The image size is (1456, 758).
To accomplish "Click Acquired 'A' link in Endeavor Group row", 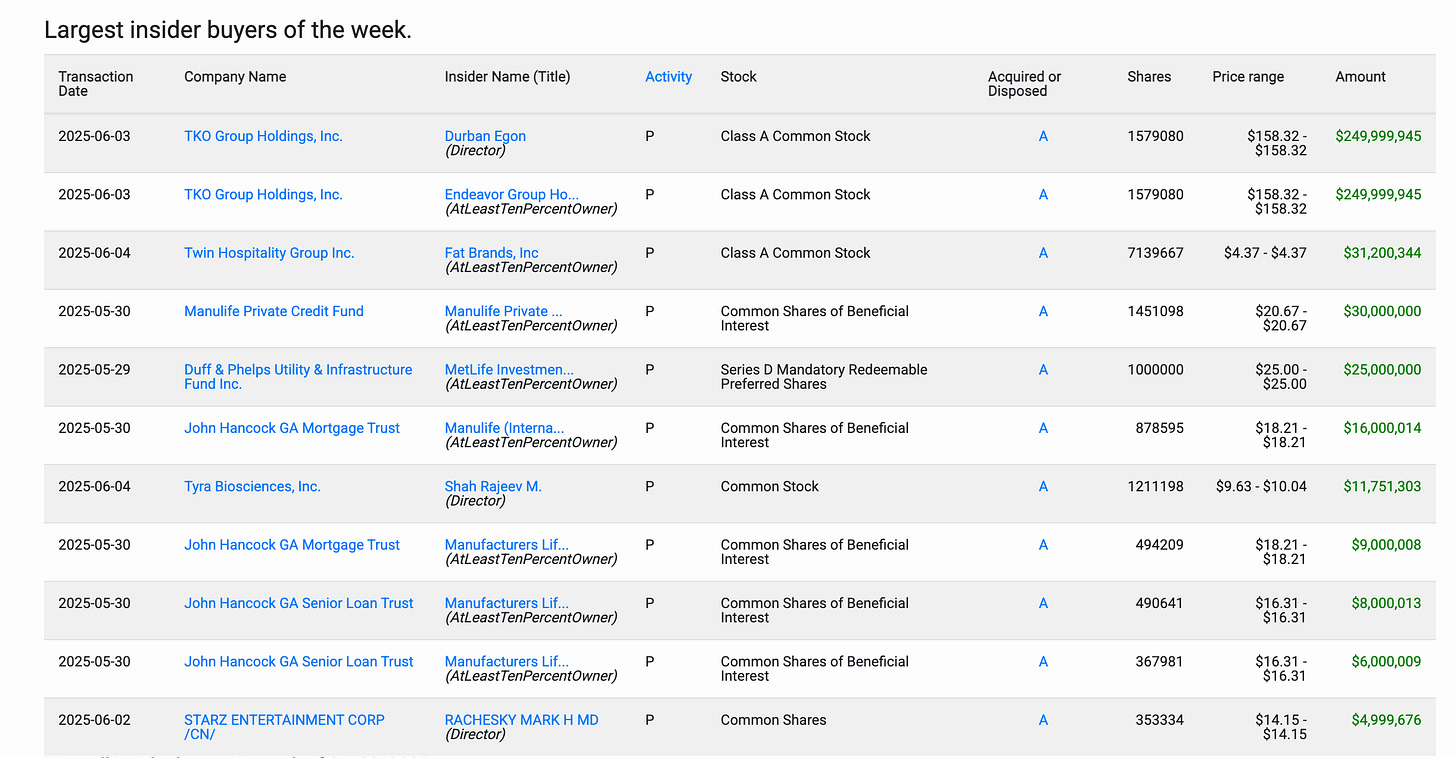I will (1043, 195).
